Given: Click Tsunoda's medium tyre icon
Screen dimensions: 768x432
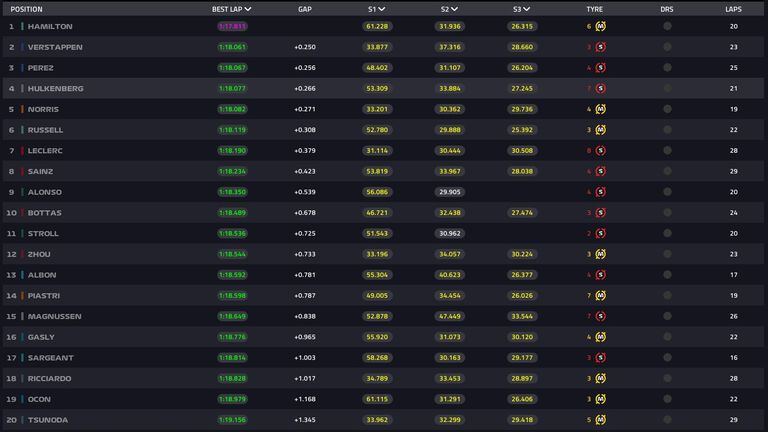Looking at the screenshot, I should 601,420.
